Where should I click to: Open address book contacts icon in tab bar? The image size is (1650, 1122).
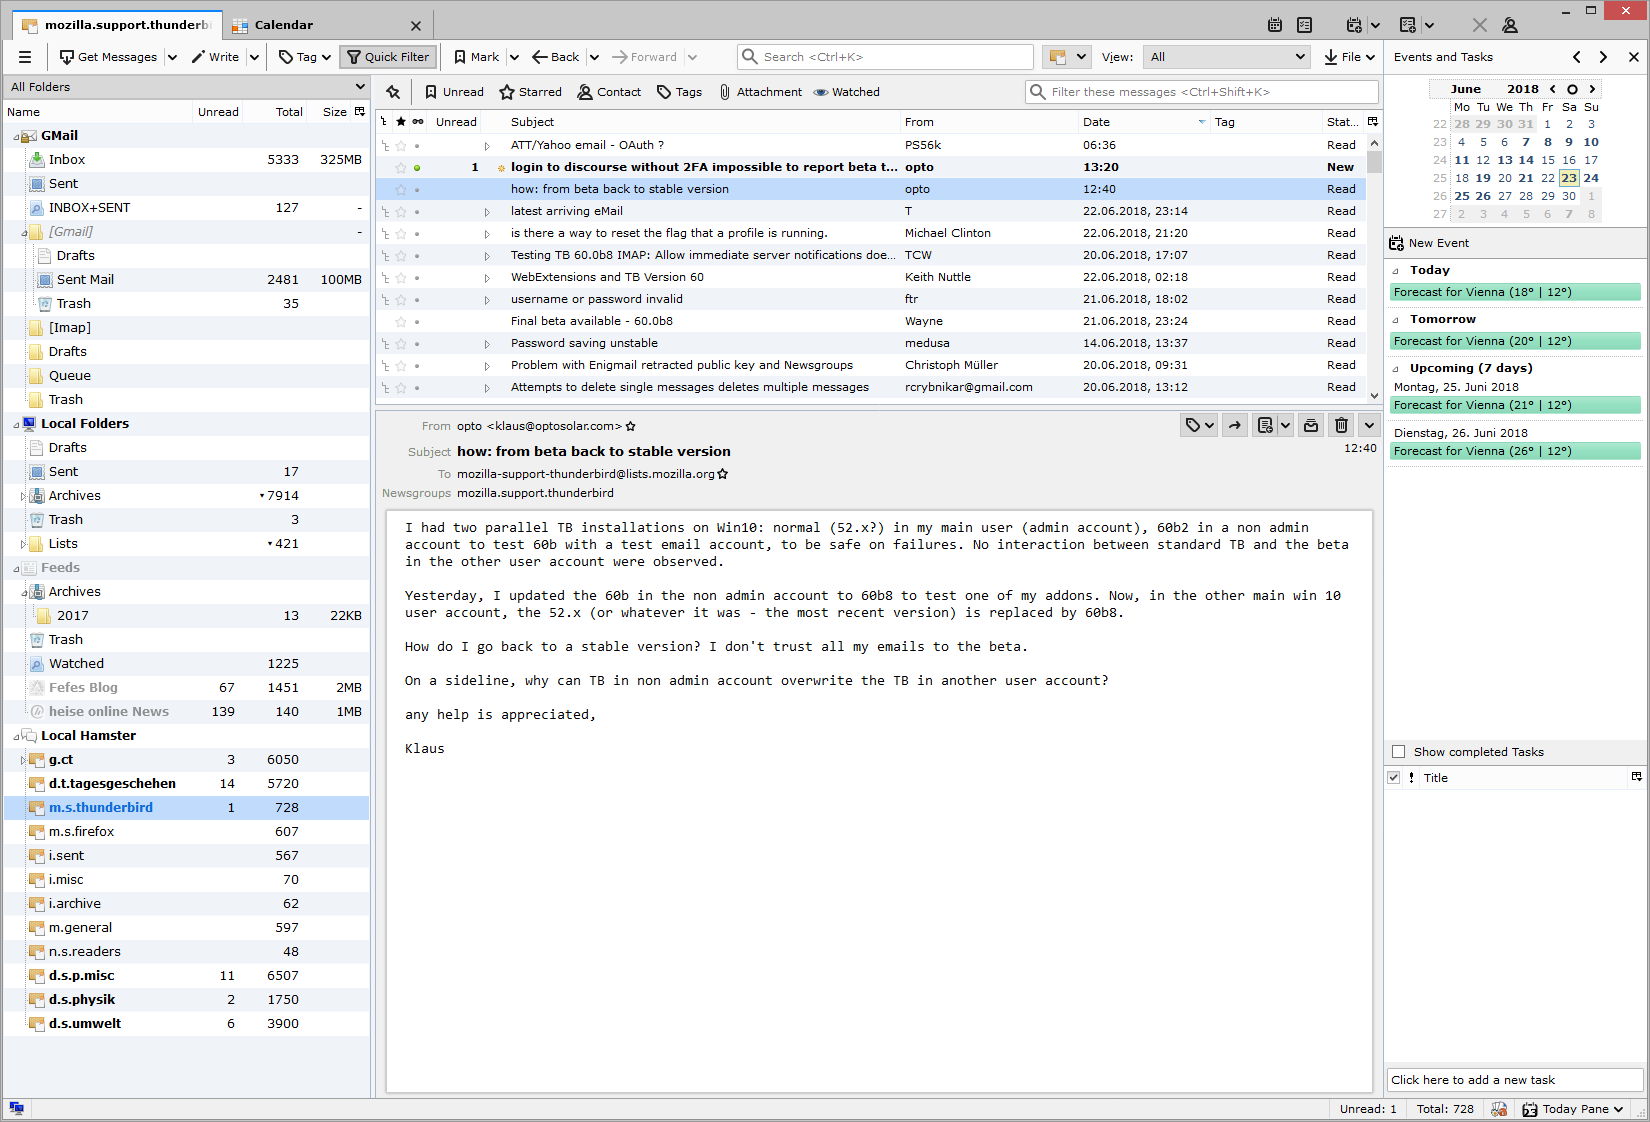click(x=1510, y=25)
